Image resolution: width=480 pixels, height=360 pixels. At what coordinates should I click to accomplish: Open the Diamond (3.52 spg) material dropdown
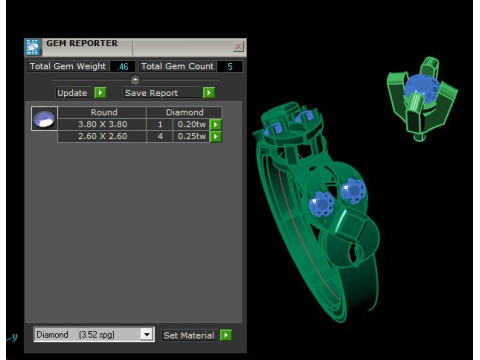(94, 334)
